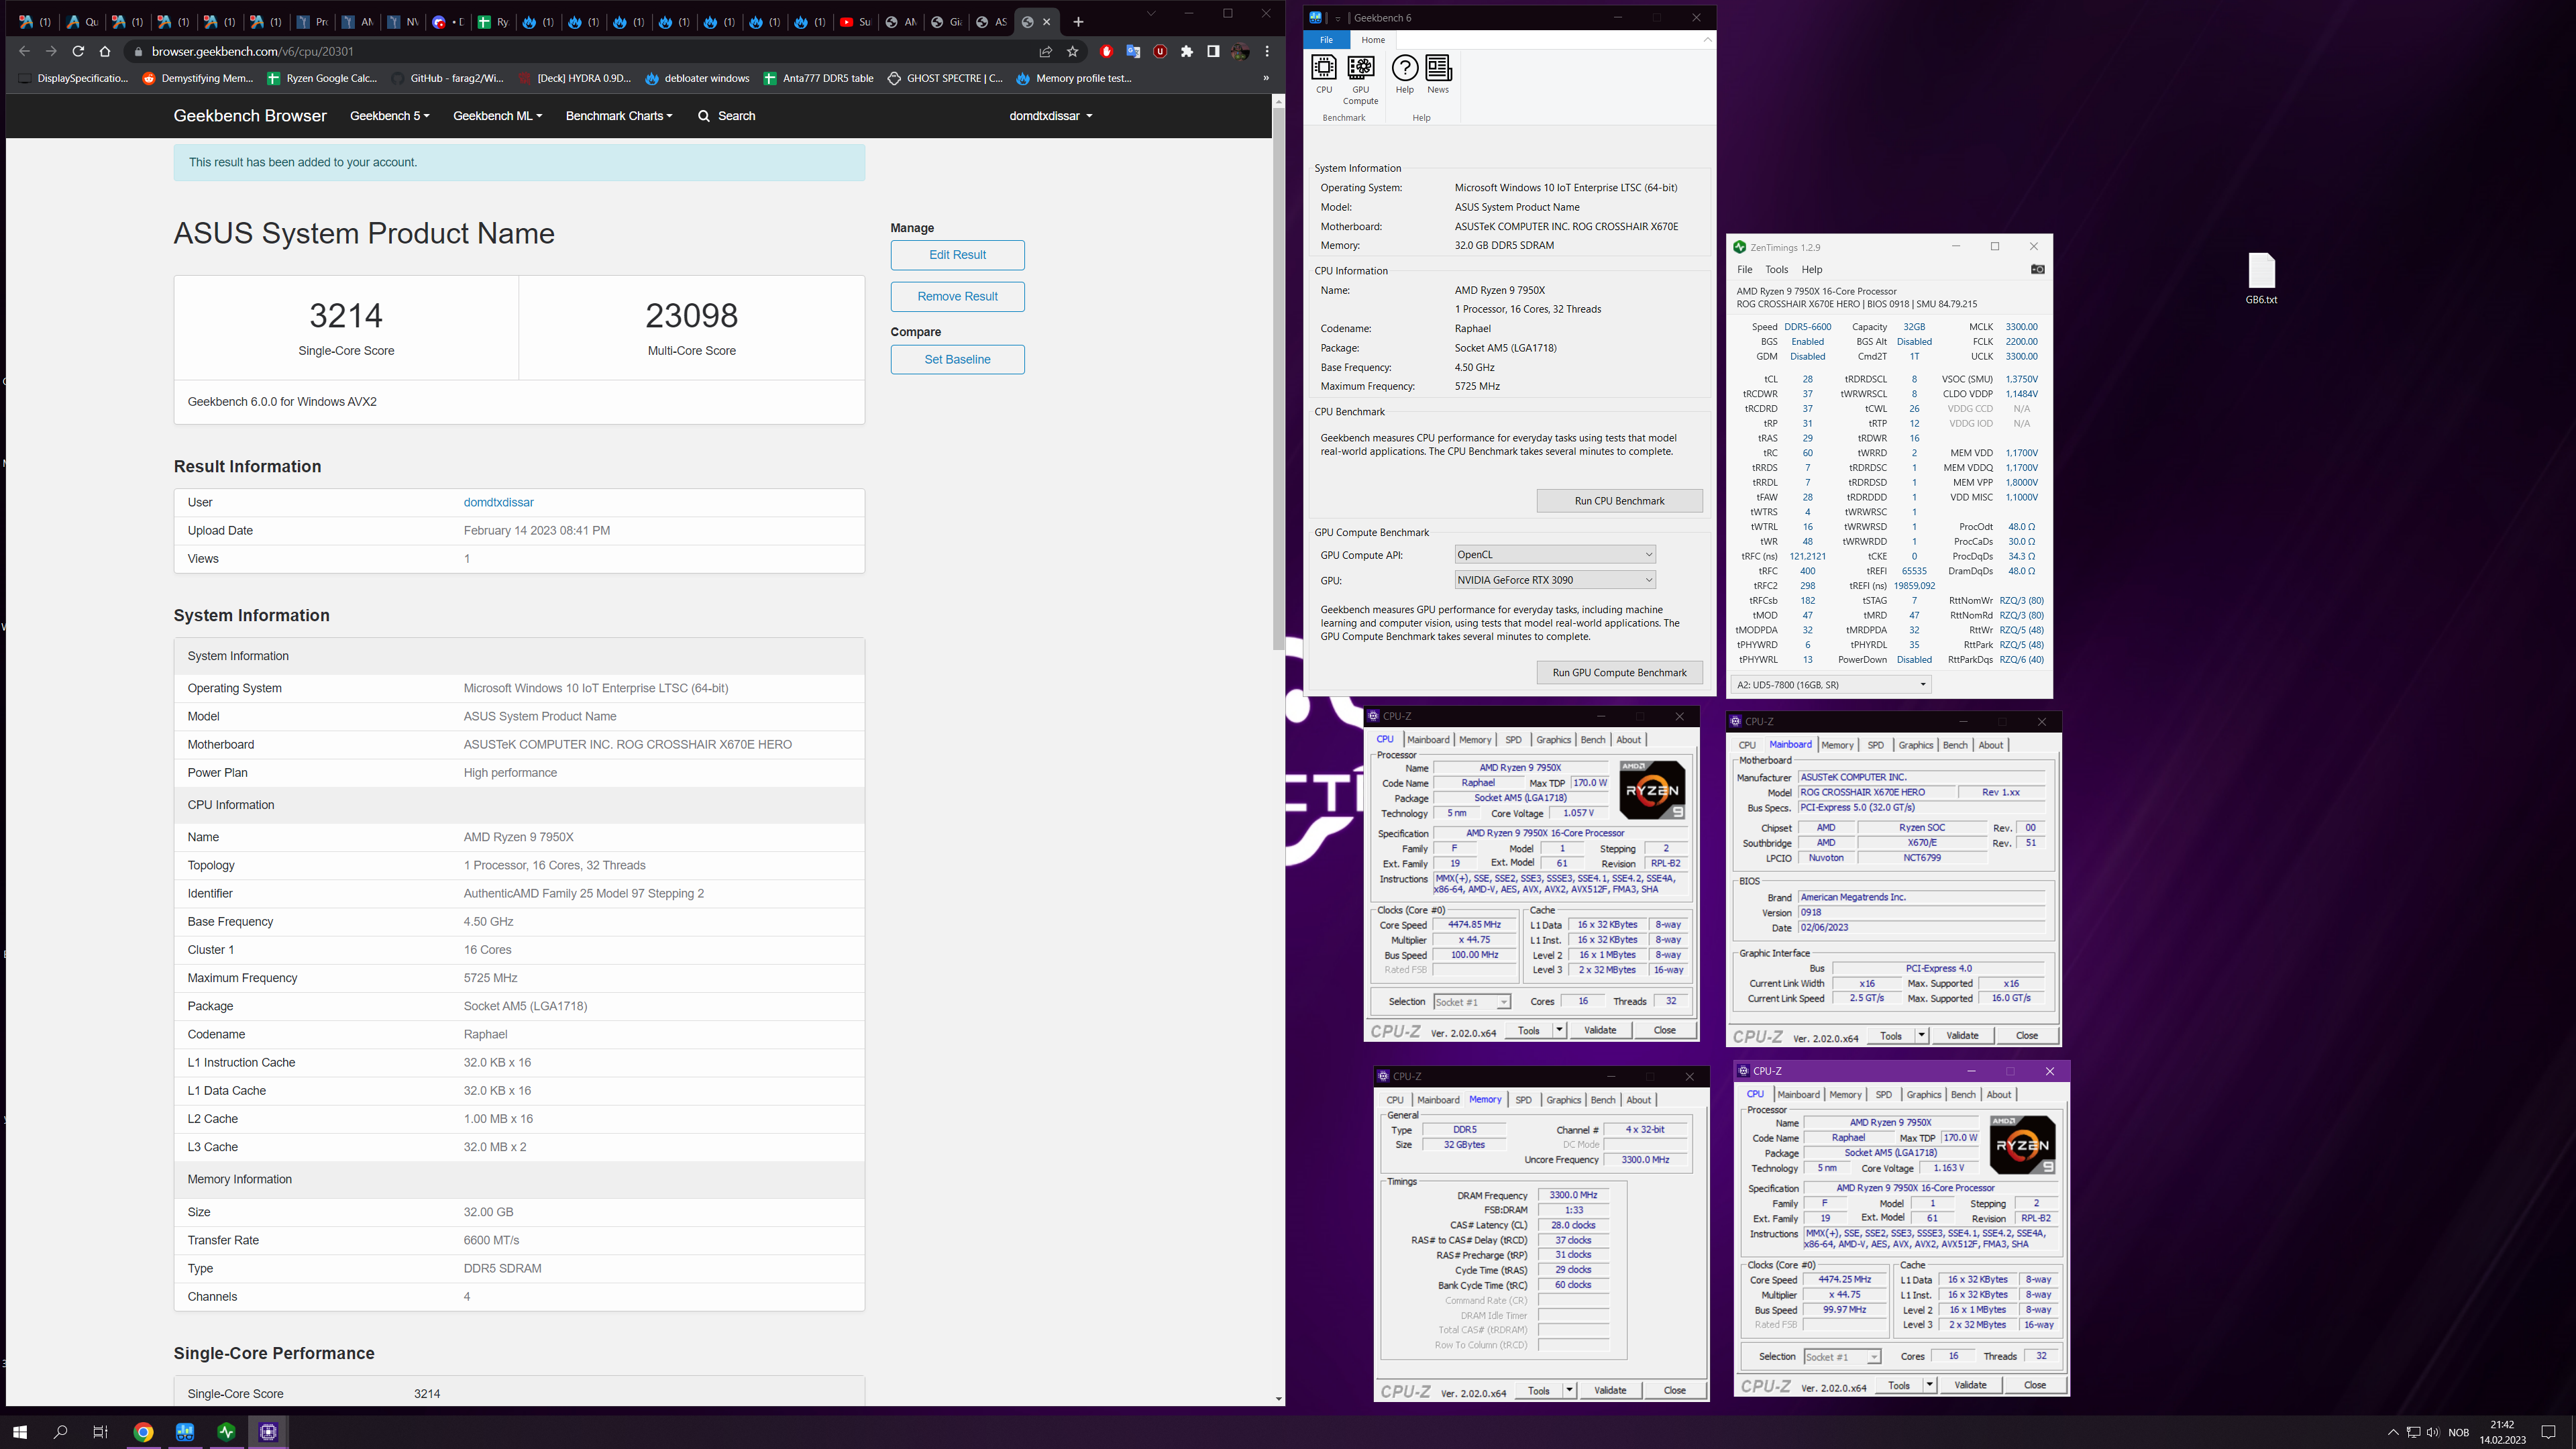The width and height of the screenshot is (2576, 1449).
Task: Switch to Chrome in the taskbar
Action: click(x=143, y=1432)
